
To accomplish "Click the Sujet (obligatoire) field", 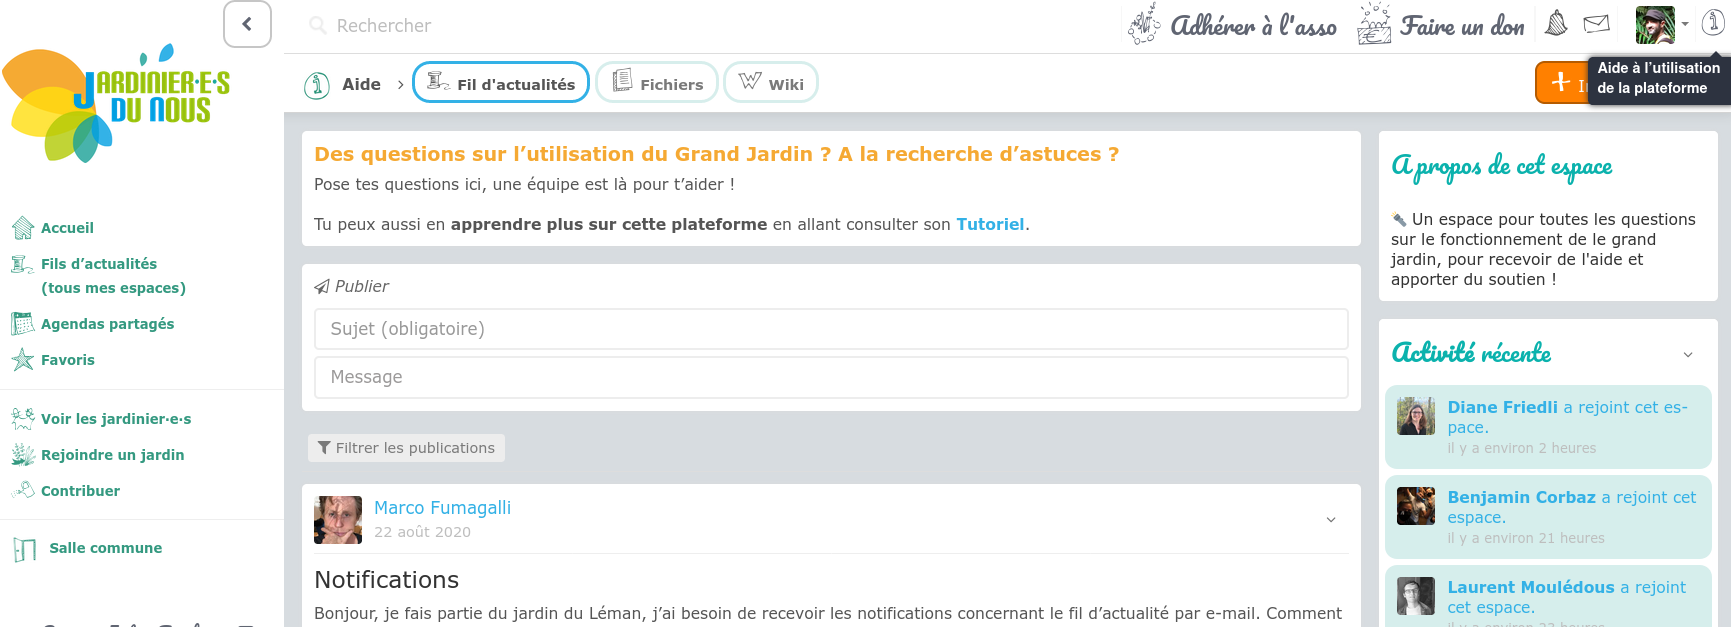I will point(830,329).
